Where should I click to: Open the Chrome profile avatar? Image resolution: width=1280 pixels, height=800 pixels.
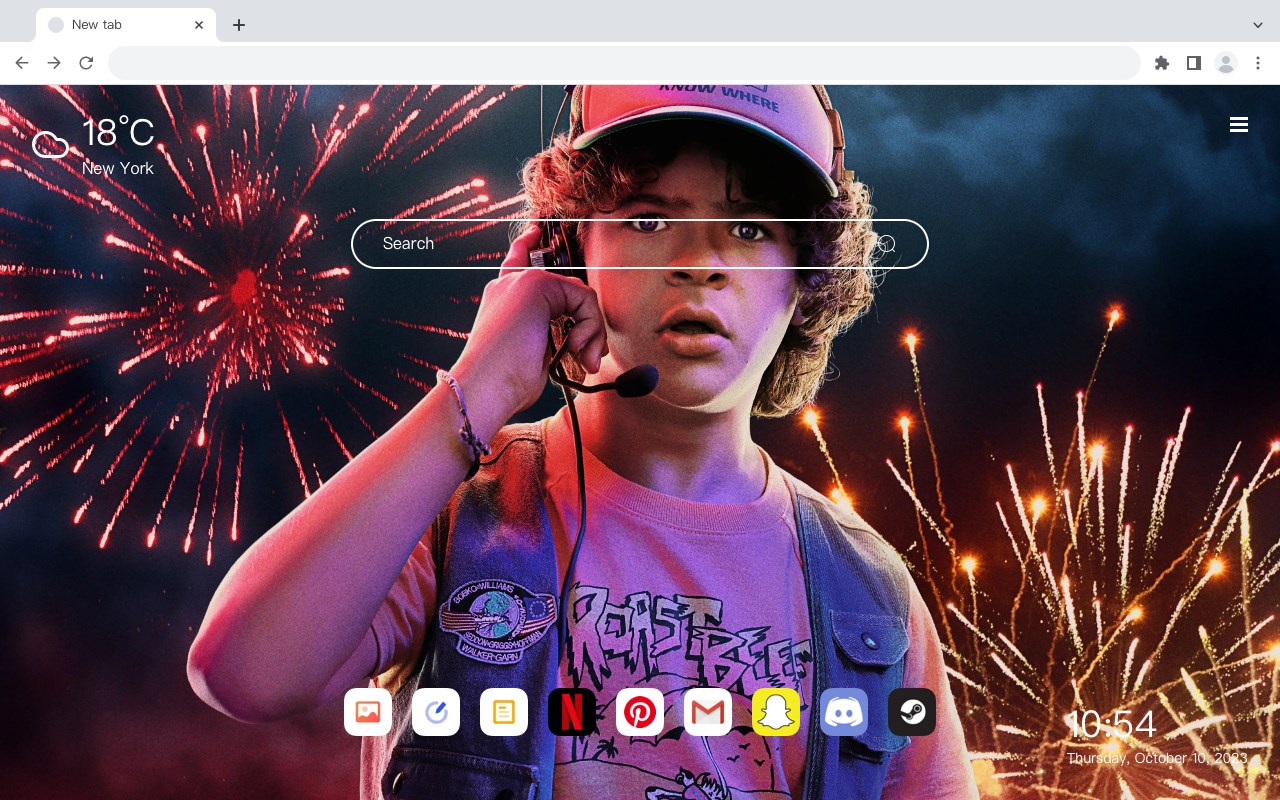point(1226,63)
